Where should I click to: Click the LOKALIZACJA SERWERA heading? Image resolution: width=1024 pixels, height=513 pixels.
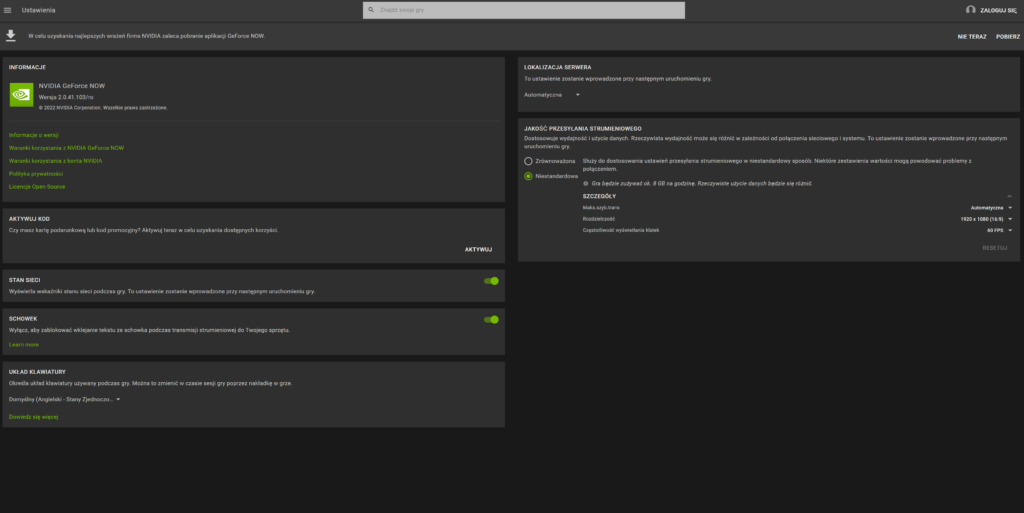(x=558, y=67)
